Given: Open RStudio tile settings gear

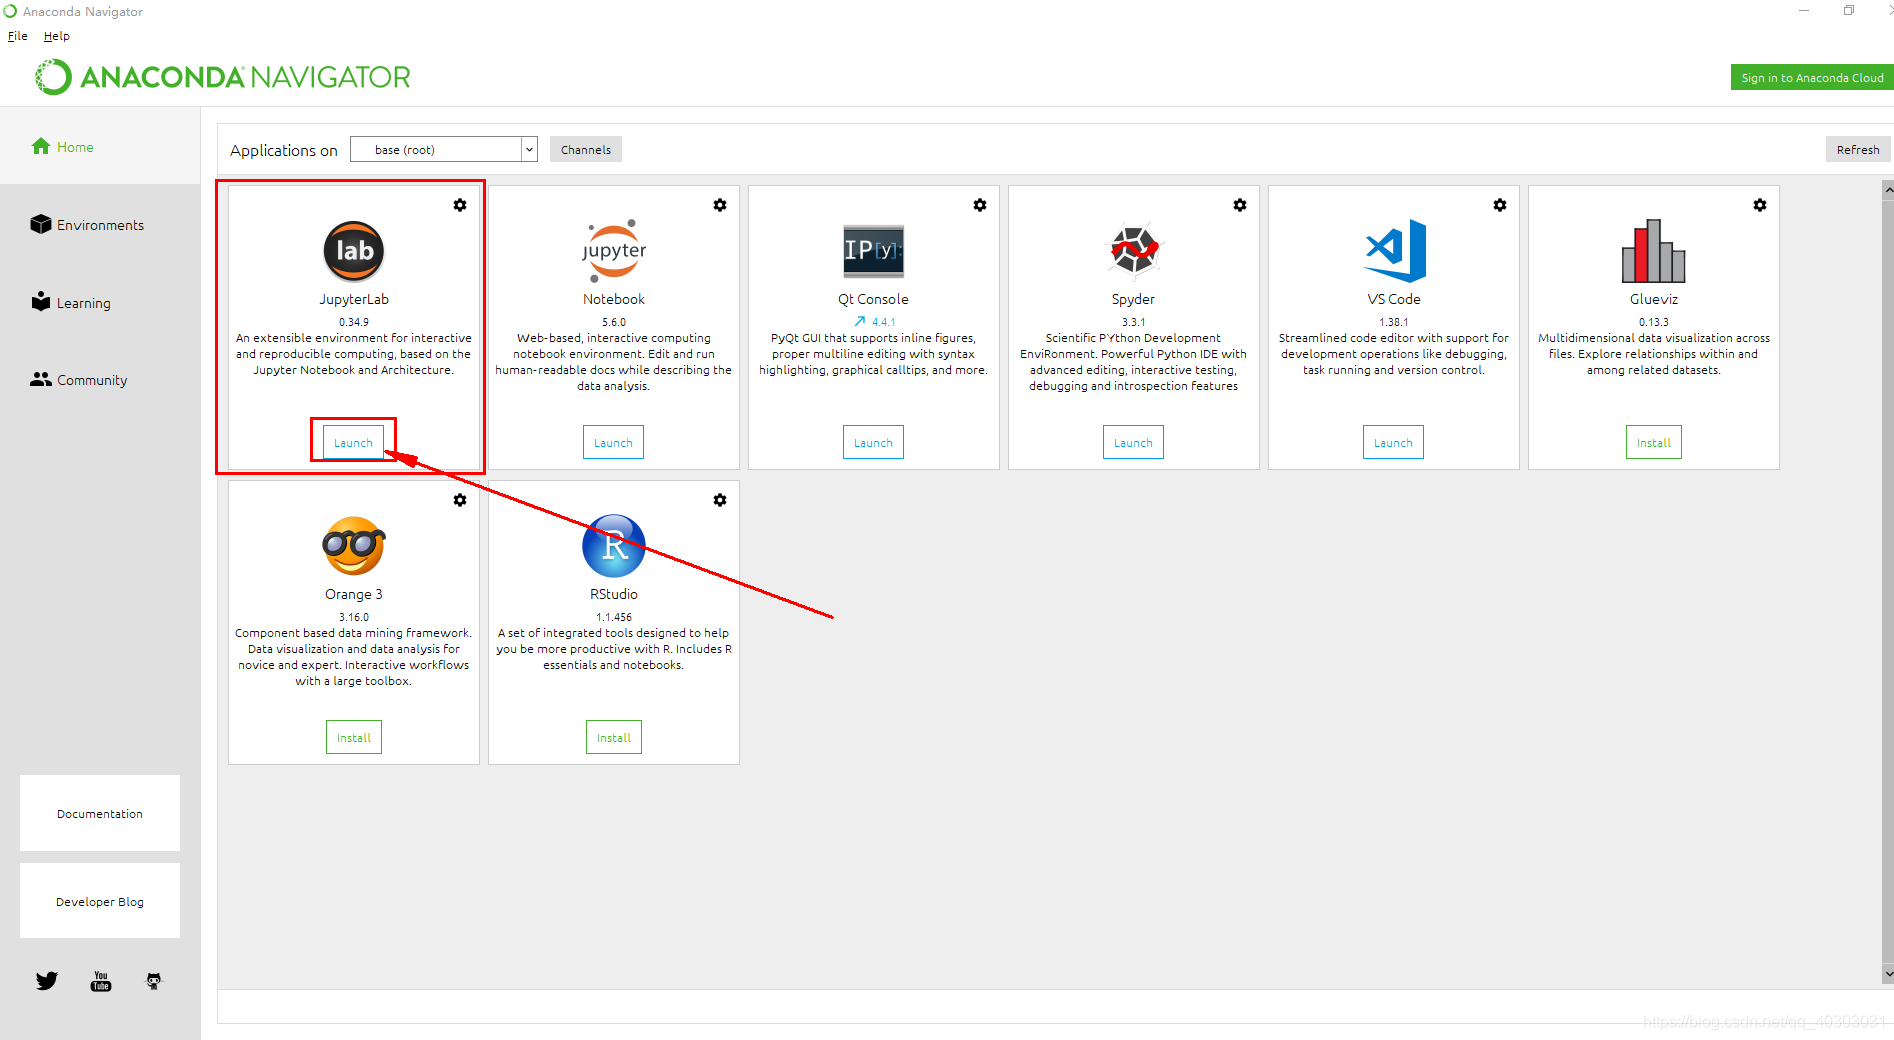Looking at the screenshot, I should [x=720, y=500].
